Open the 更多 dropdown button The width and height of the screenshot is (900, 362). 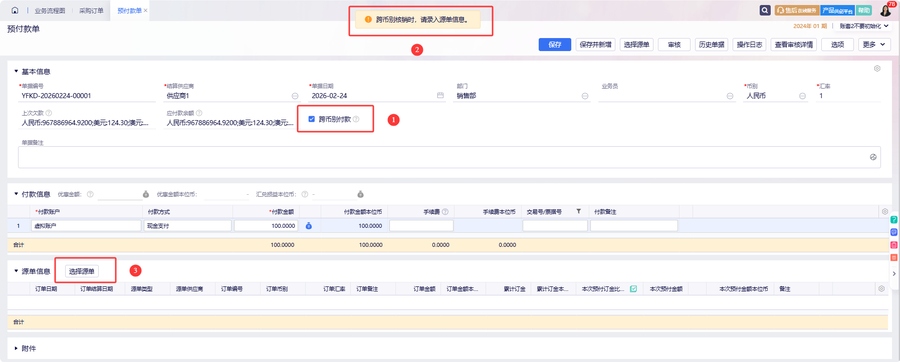click(x=874, y=45)
